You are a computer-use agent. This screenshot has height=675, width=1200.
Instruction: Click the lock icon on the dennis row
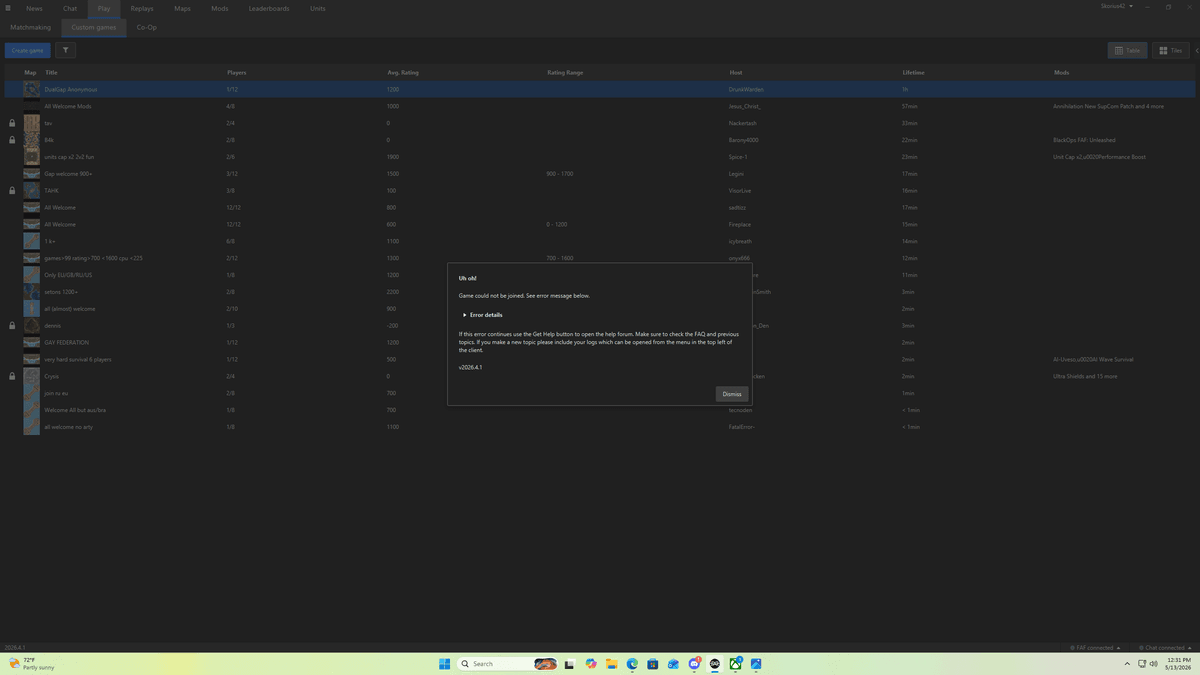(x=12, y=326)
